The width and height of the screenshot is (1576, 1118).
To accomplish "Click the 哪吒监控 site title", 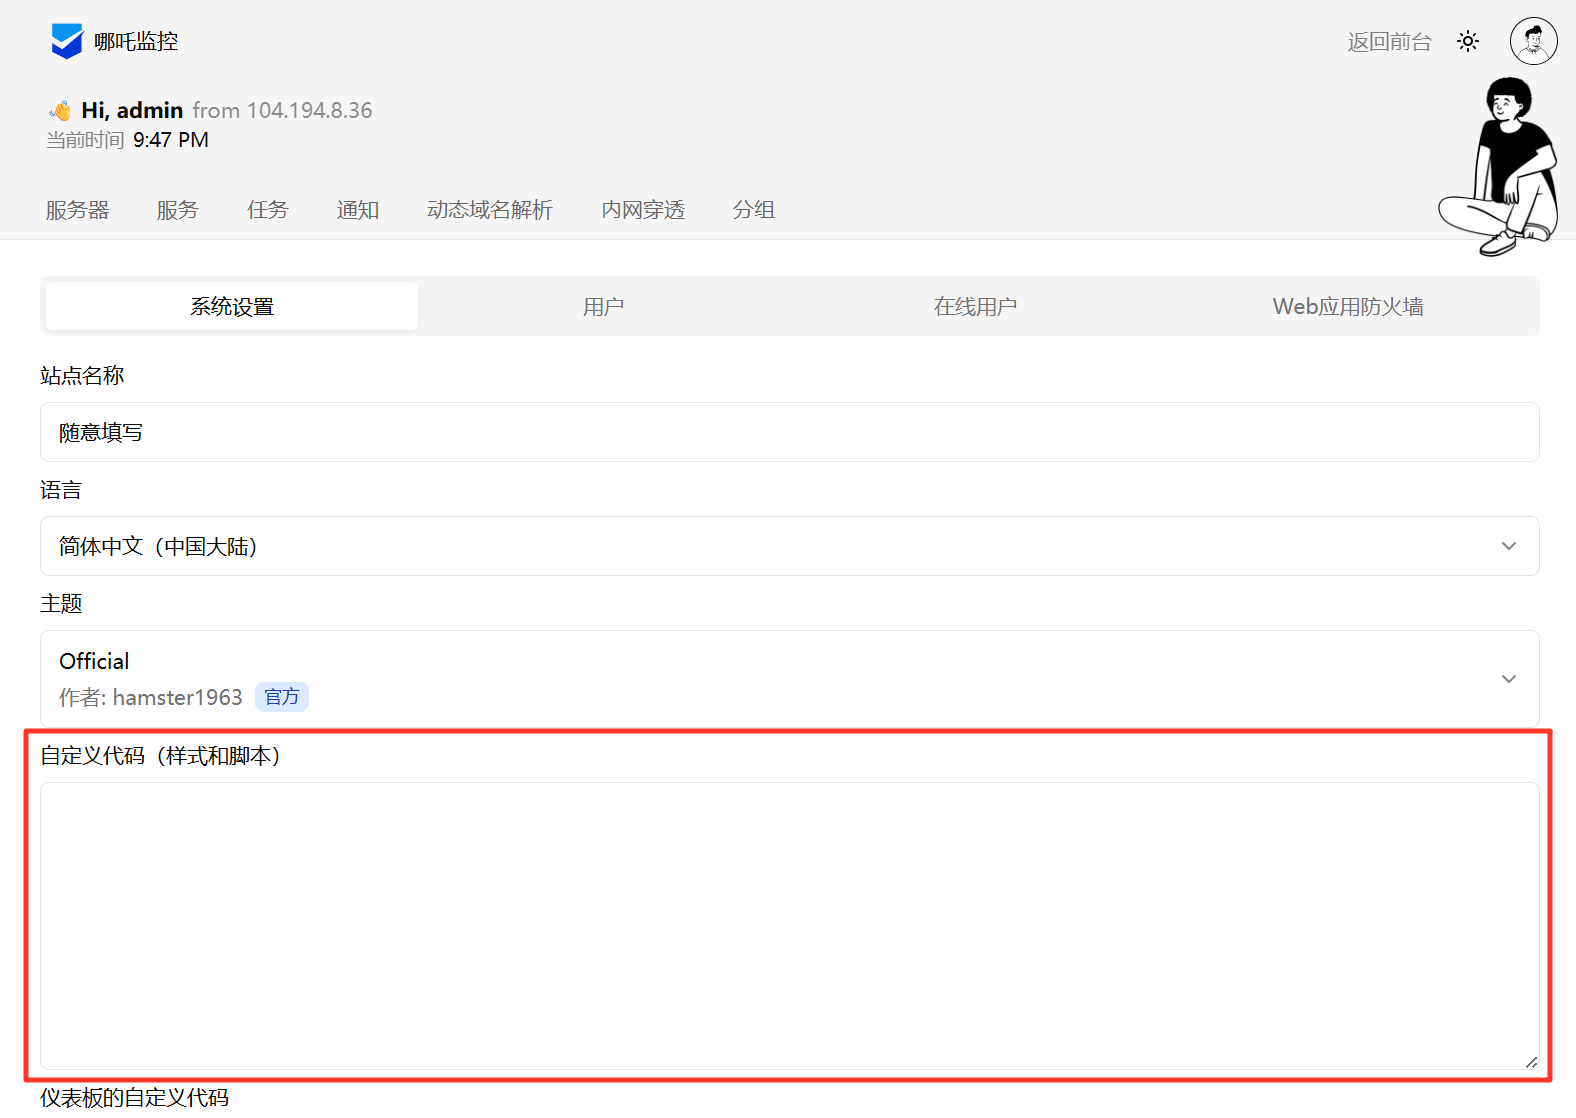I will point(136,41).
